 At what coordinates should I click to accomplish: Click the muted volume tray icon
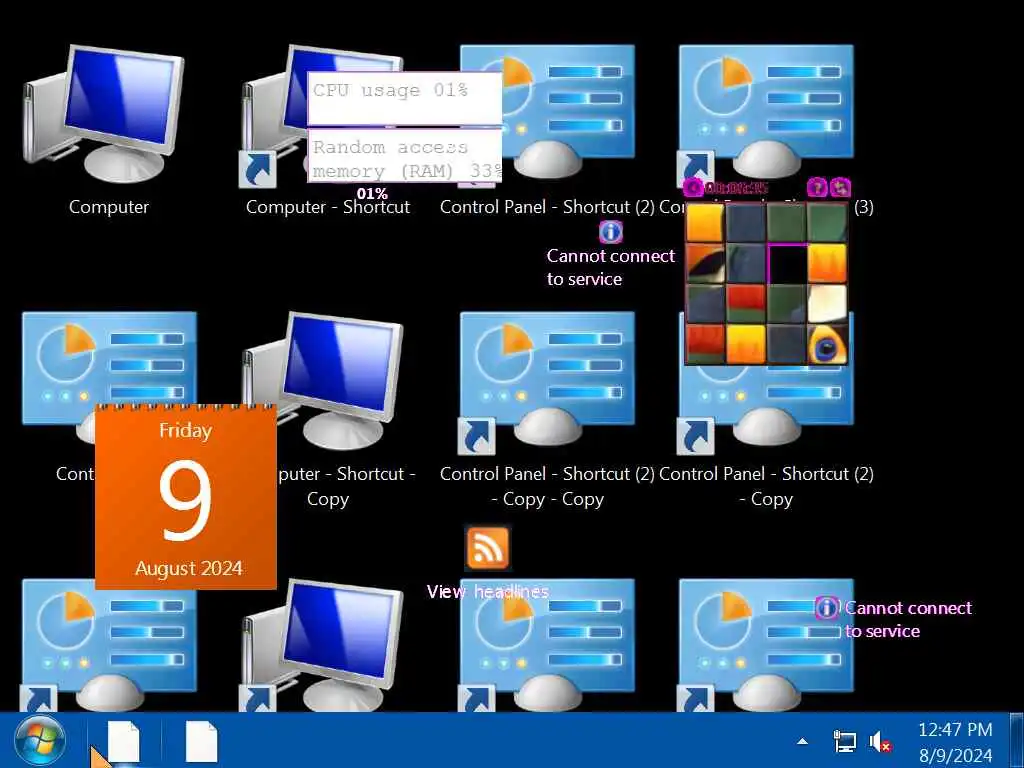click(880, 742)
